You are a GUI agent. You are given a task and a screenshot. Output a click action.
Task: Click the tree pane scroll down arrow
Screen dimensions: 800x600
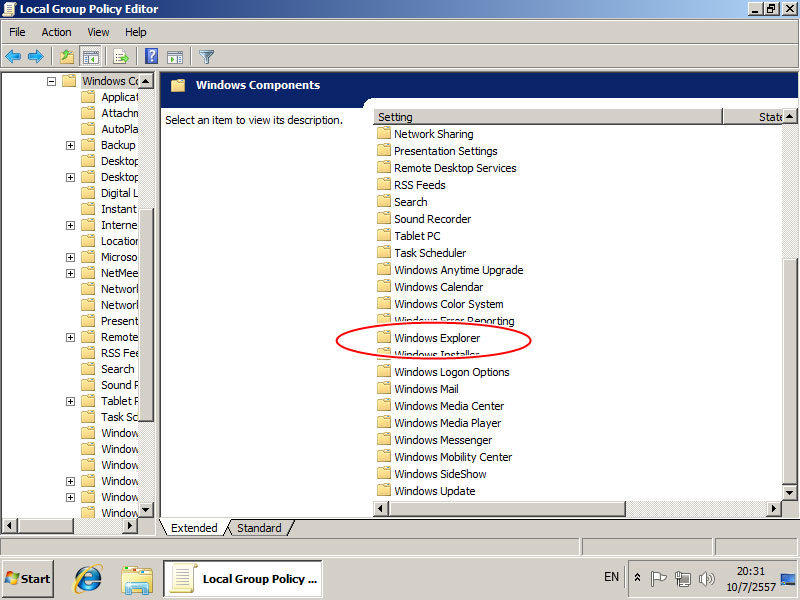pos(146,509)
